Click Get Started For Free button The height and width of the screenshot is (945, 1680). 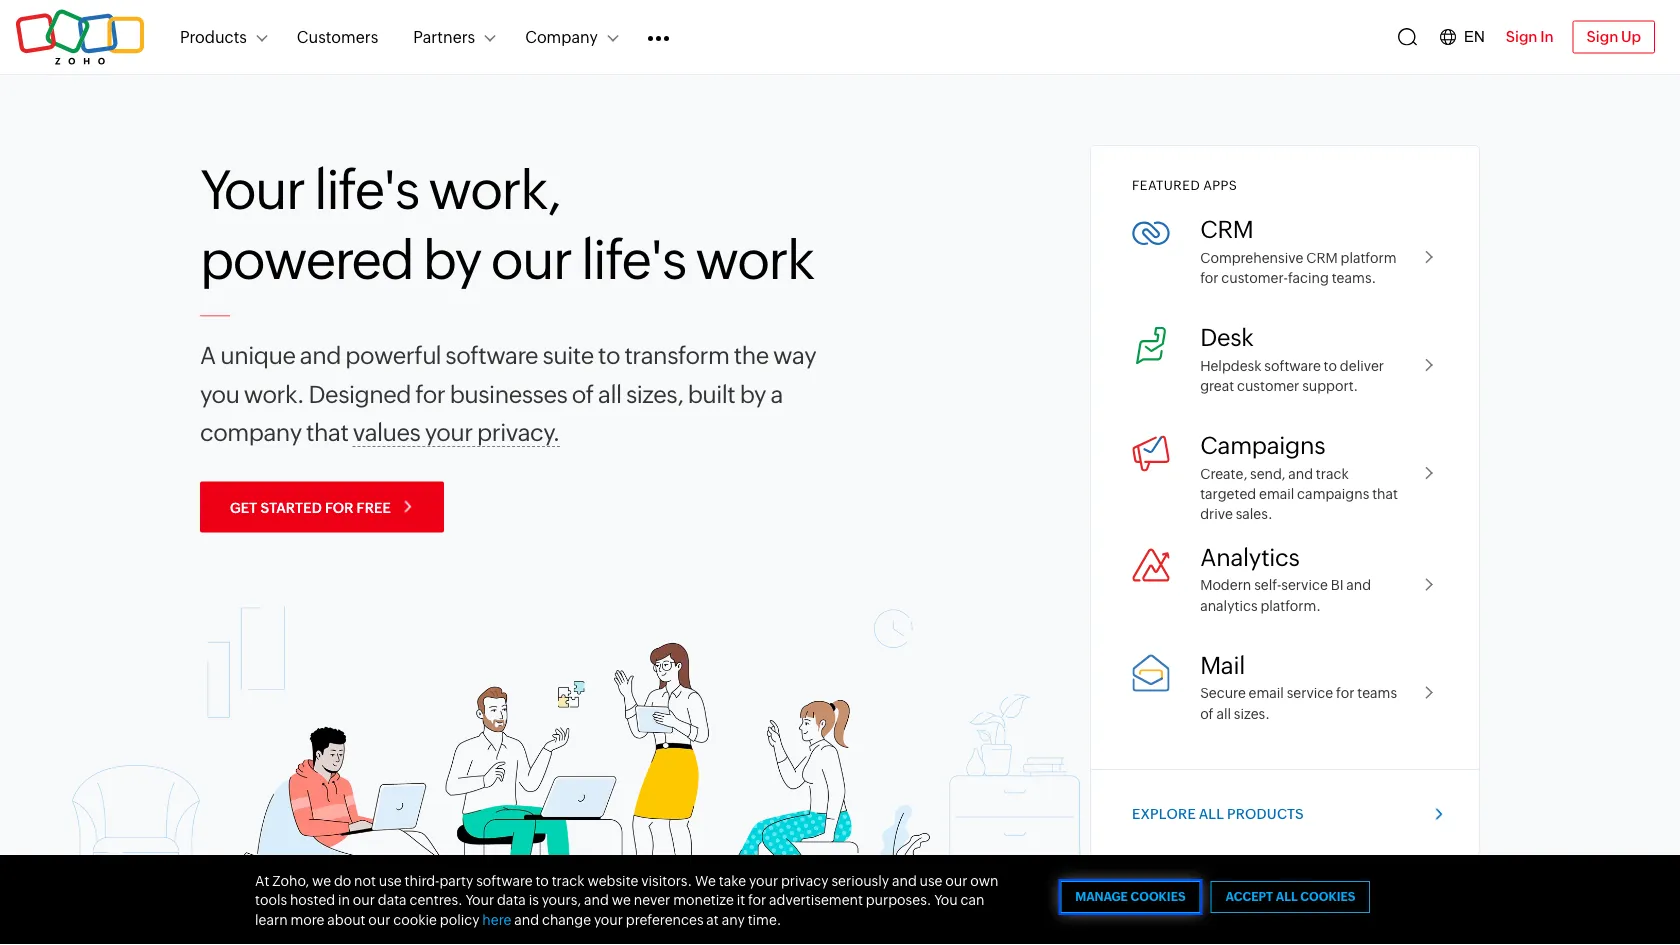321,507
